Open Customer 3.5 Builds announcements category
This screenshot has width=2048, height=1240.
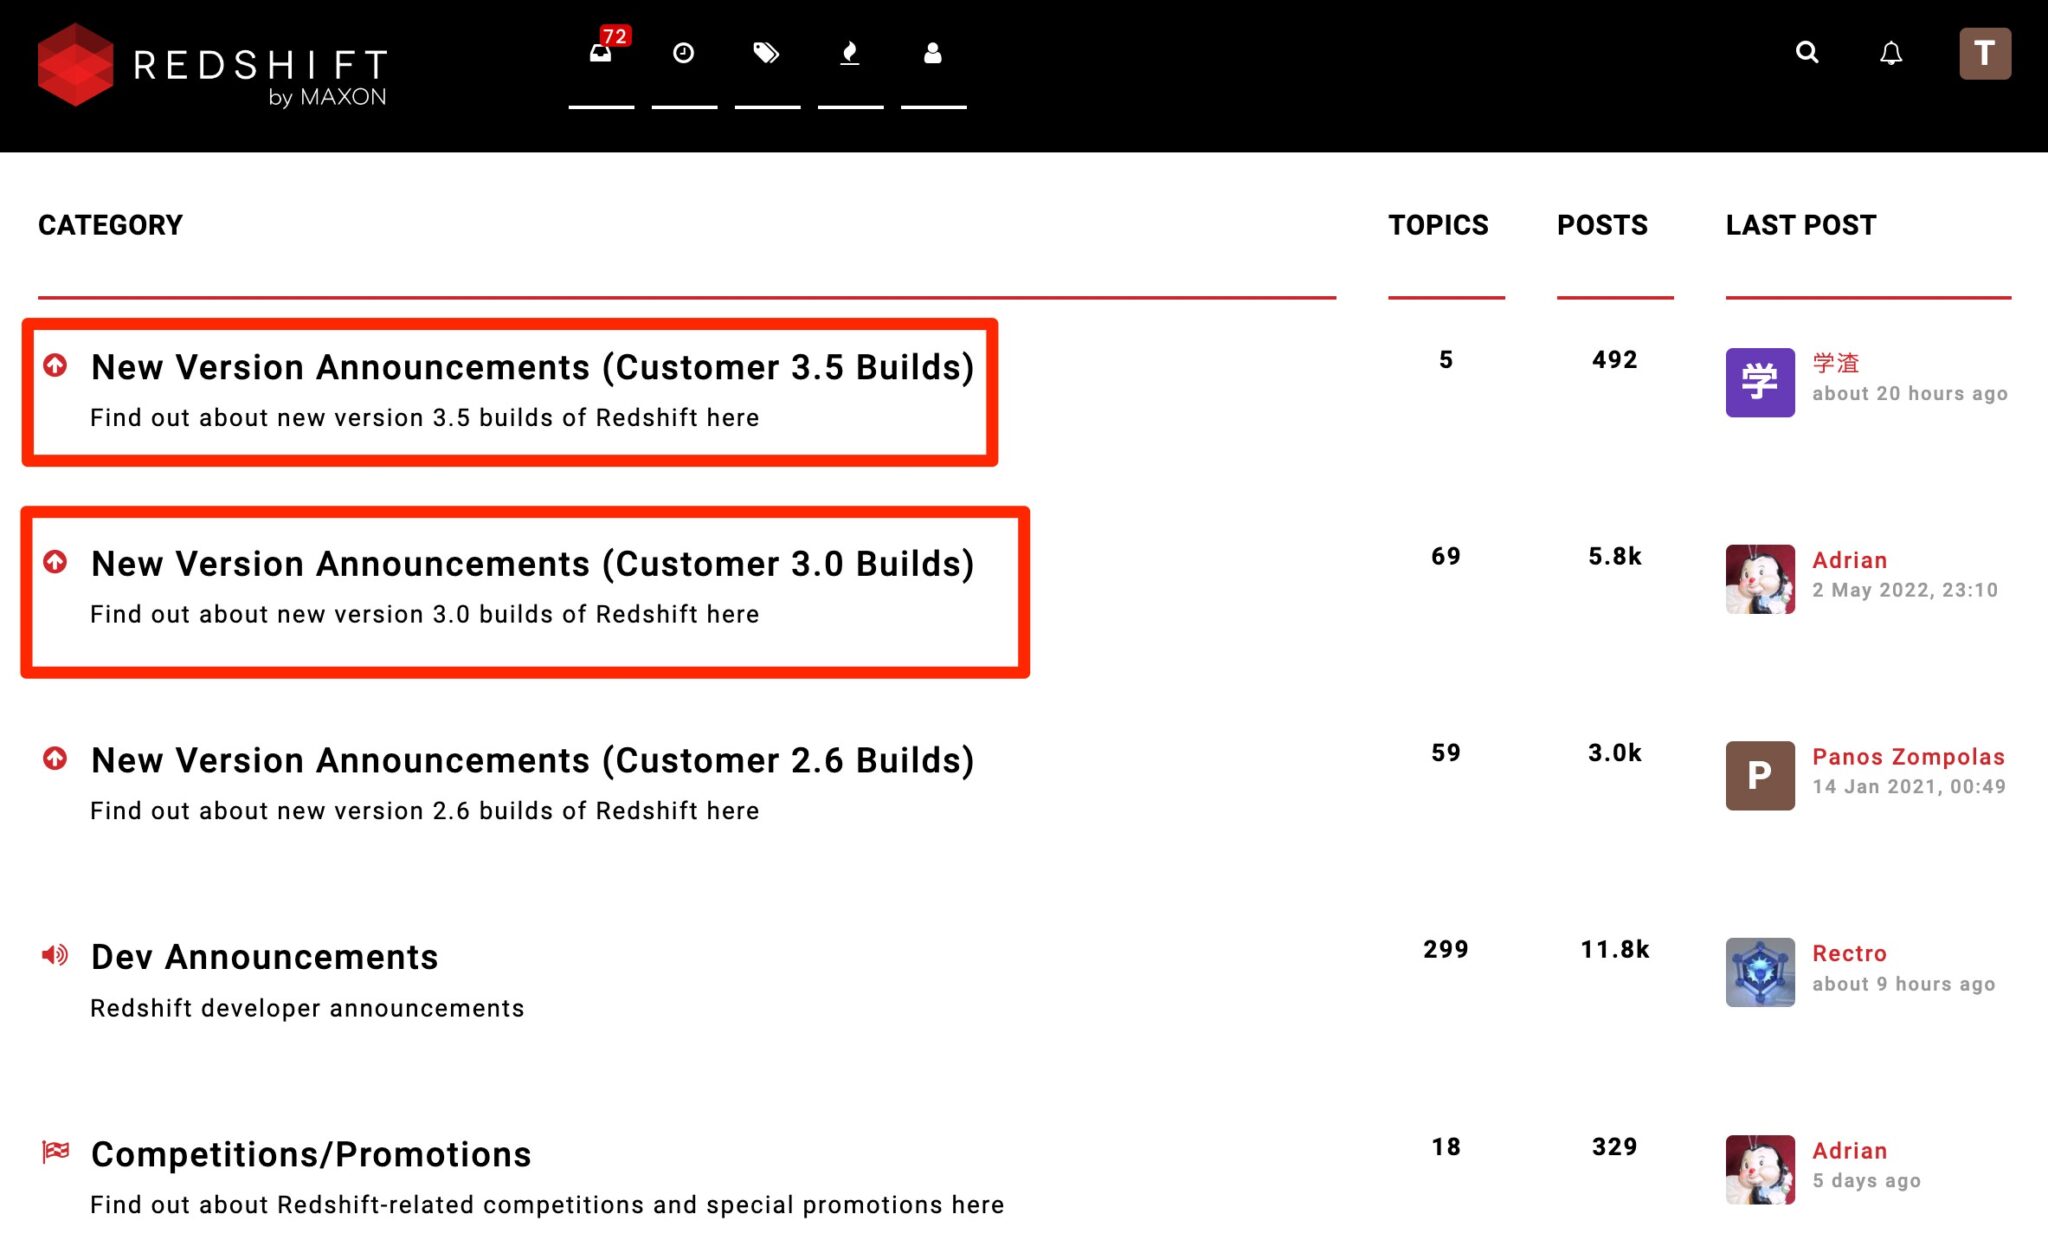click(532, 367)
